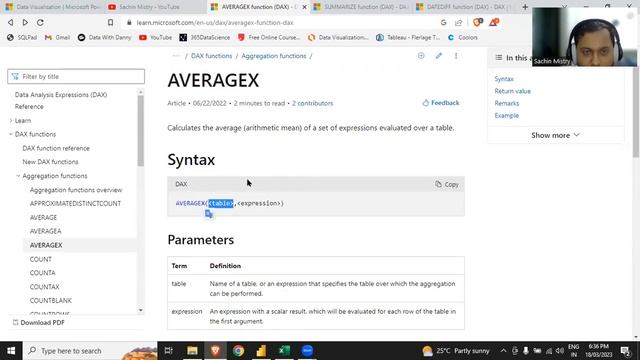
Task: Open DAX function reference in sidebar
Action: click(x=56, y=148)
